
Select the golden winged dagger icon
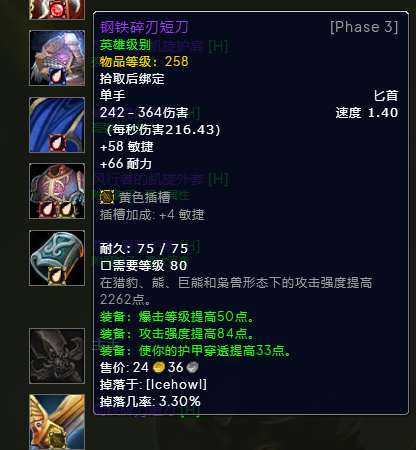pos(57,422)
